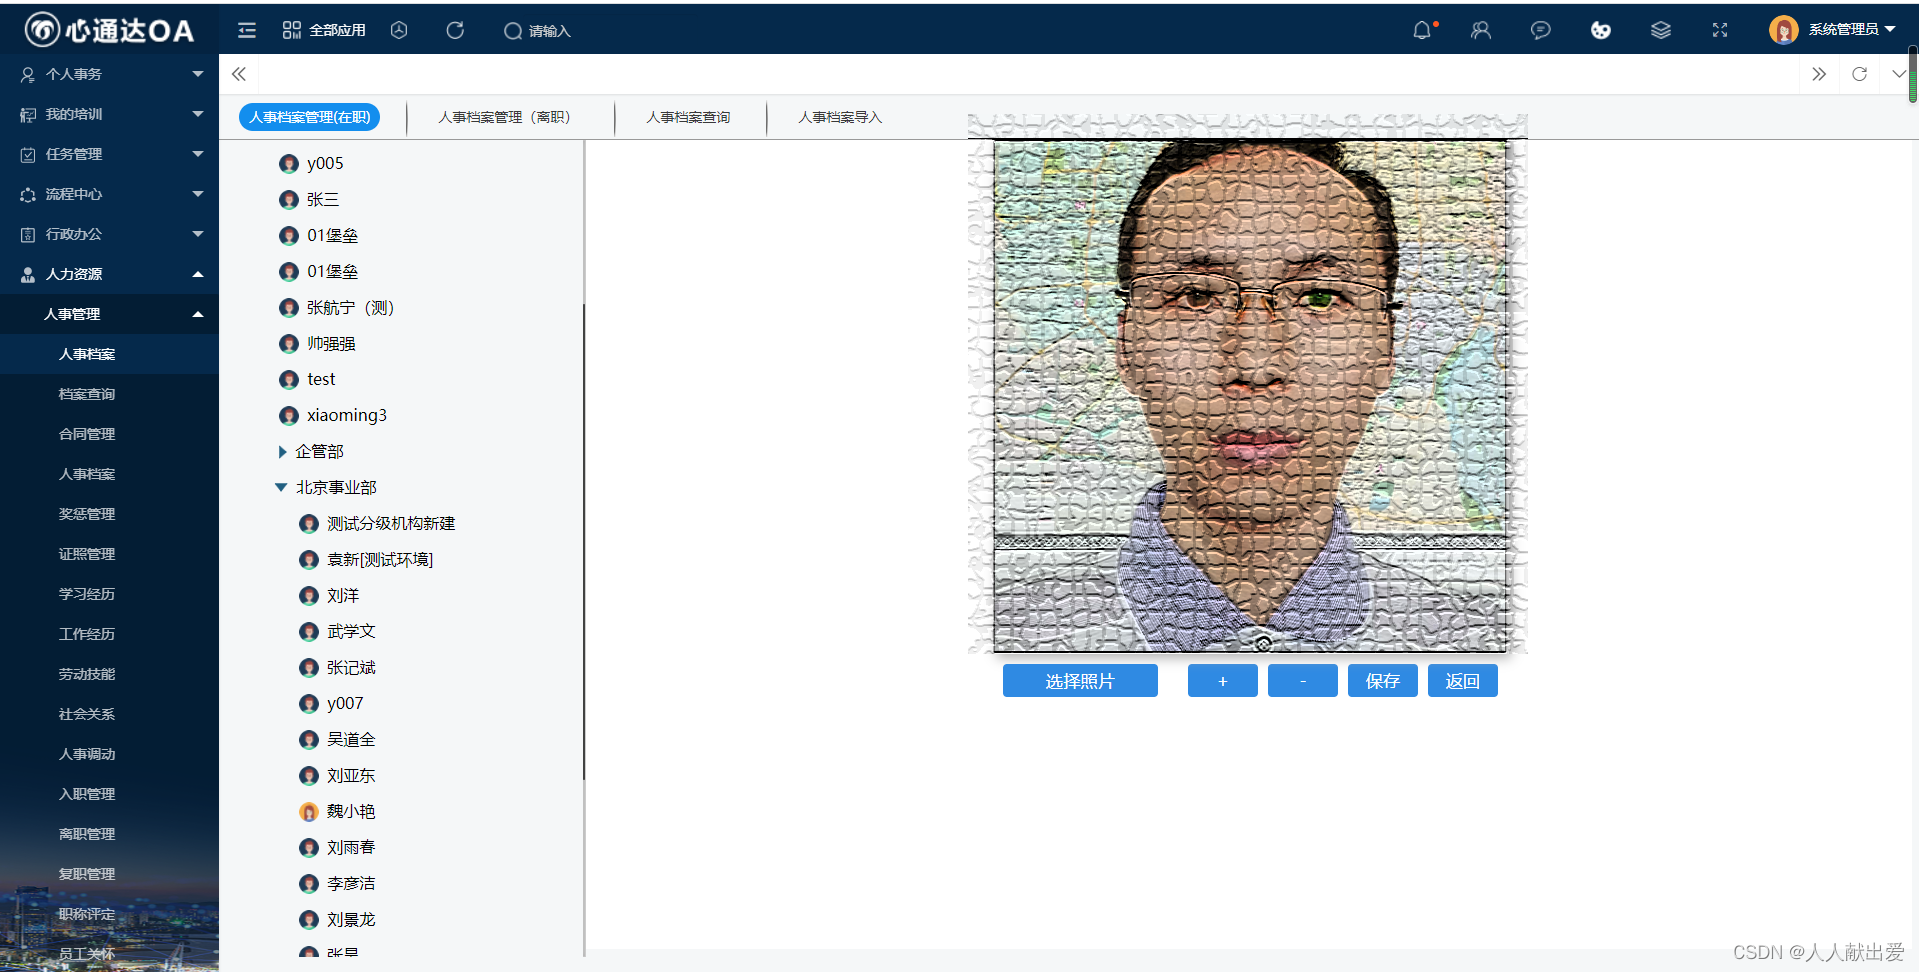
Task: Select employee 武学文 in the tree
Action: 351,632
